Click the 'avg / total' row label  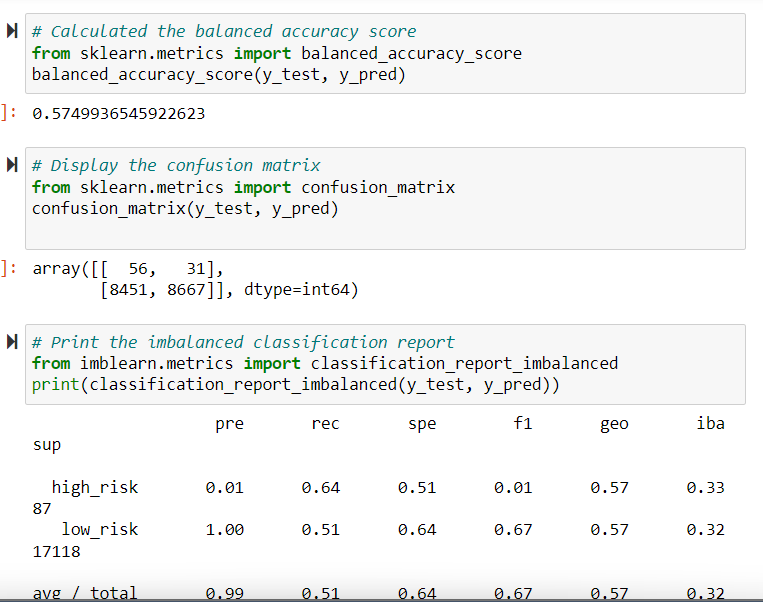[85, 593]
